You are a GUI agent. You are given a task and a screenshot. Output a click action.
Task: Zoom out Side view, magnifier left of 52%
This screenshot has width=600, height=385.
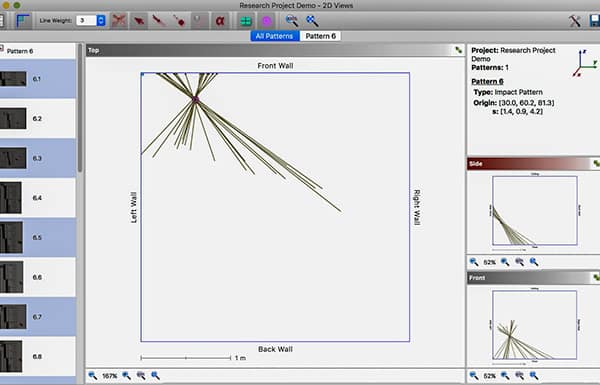[x=474, y=262]
